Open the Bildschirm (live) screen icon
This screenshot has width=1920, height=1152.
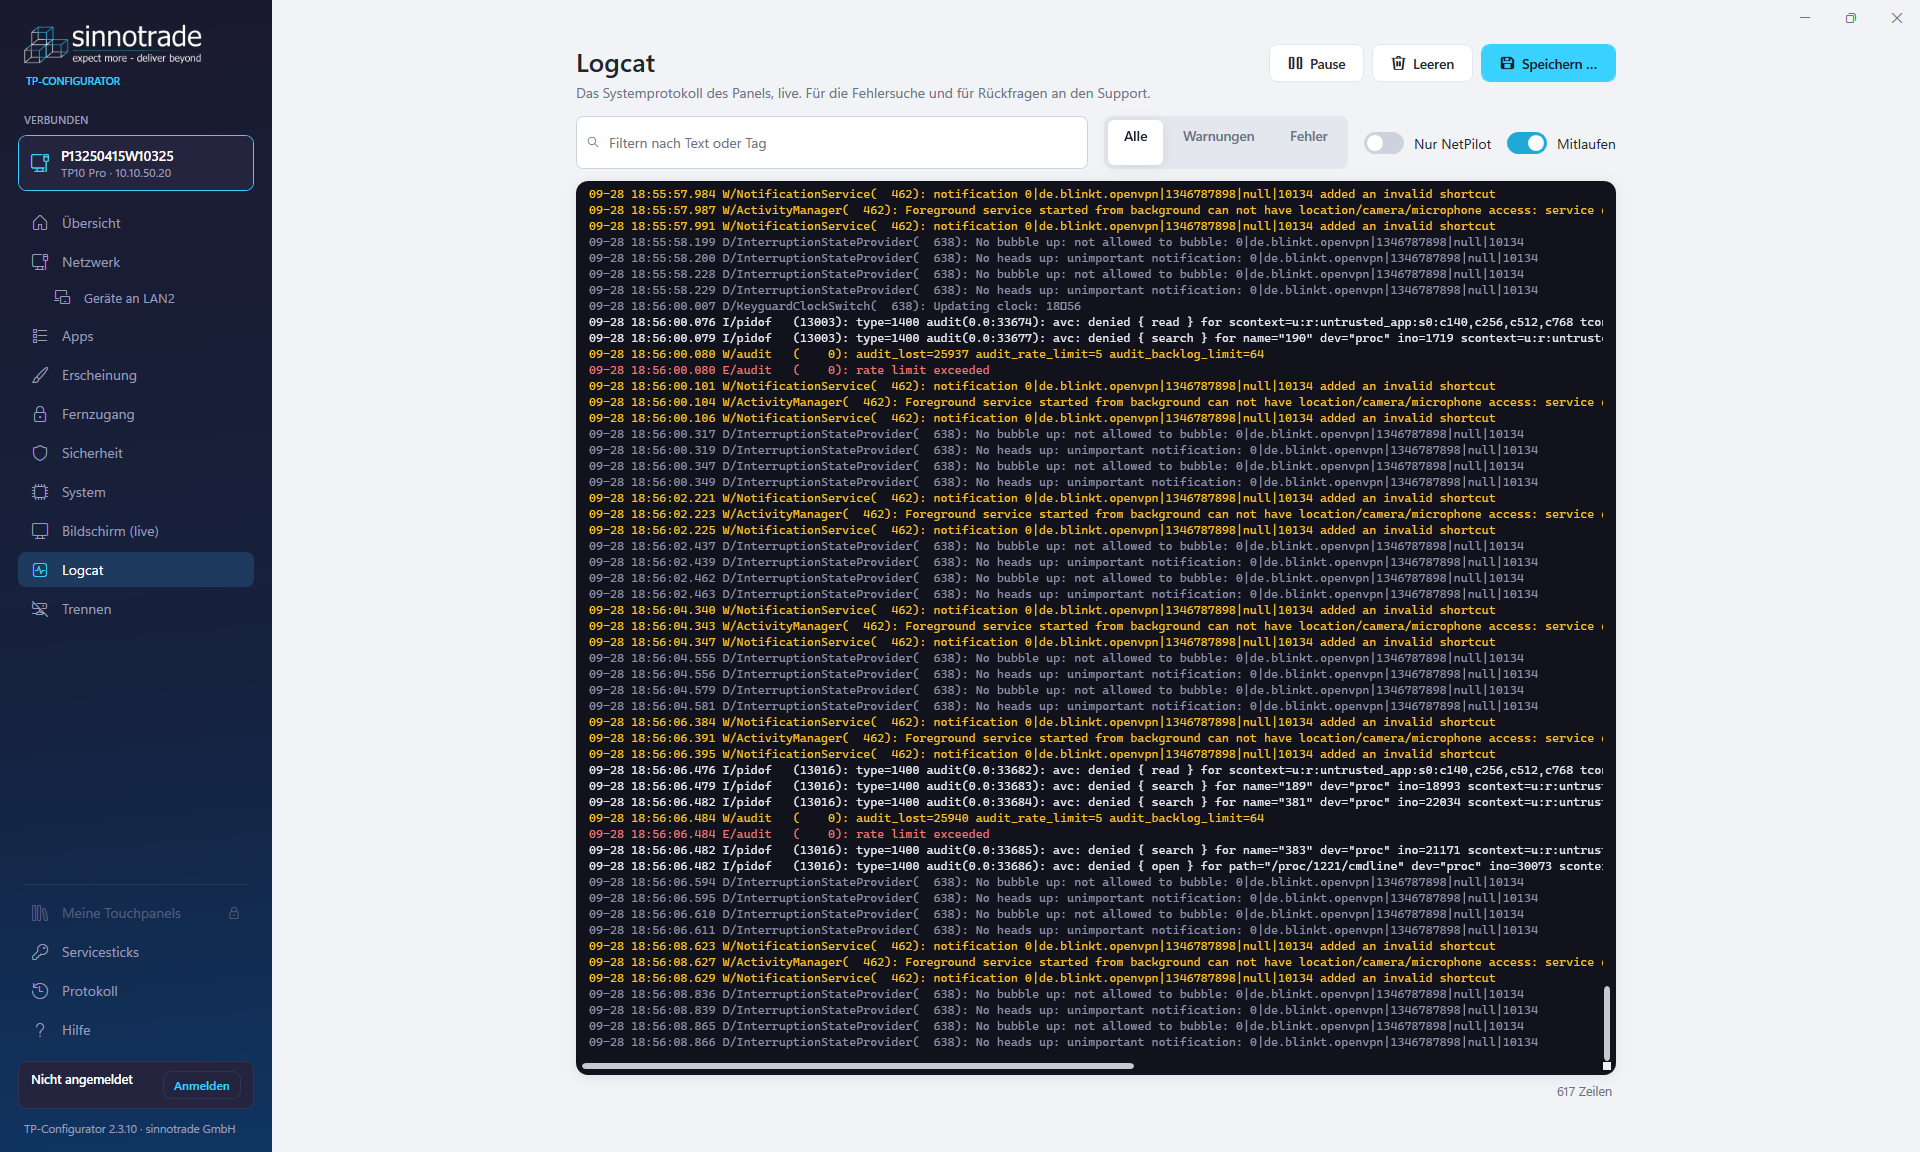point(40,531)
